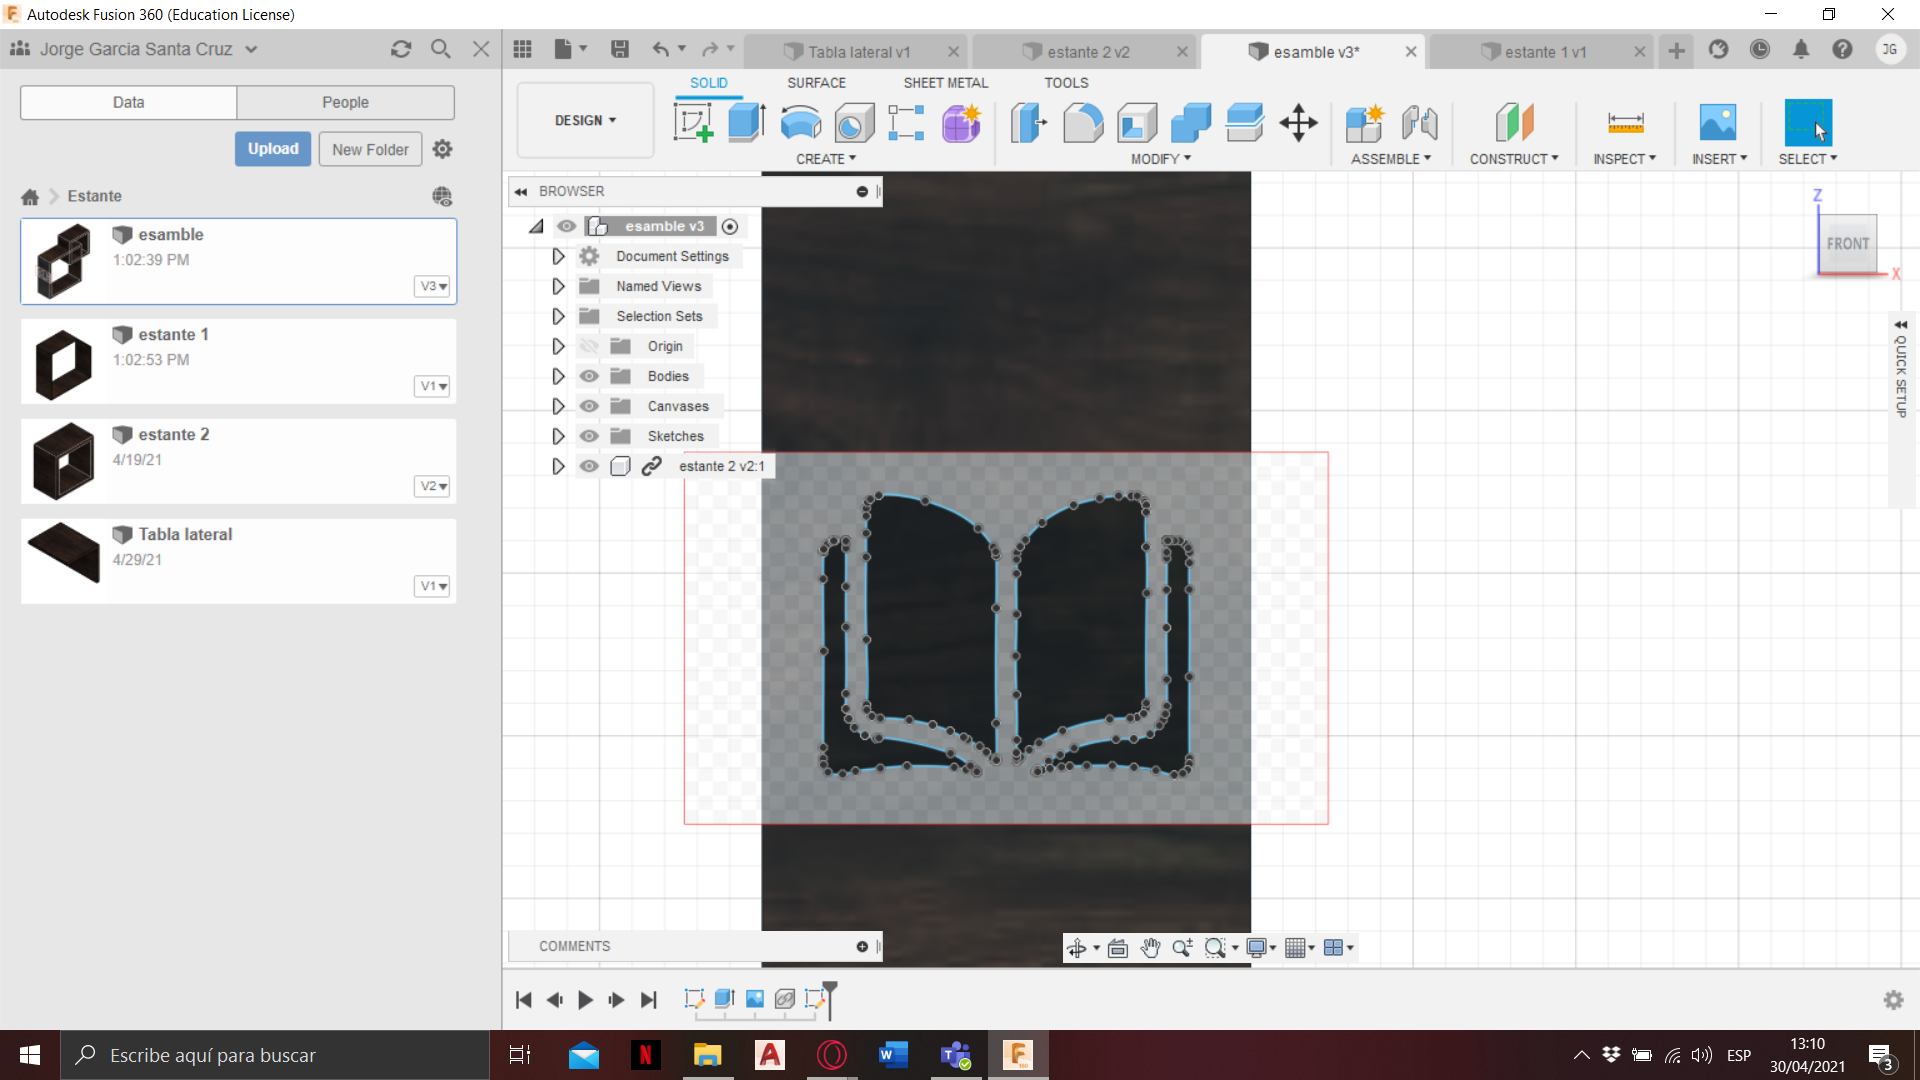
Task: Select the Inspect Measure icon
Action: [x=1625, y=123]
